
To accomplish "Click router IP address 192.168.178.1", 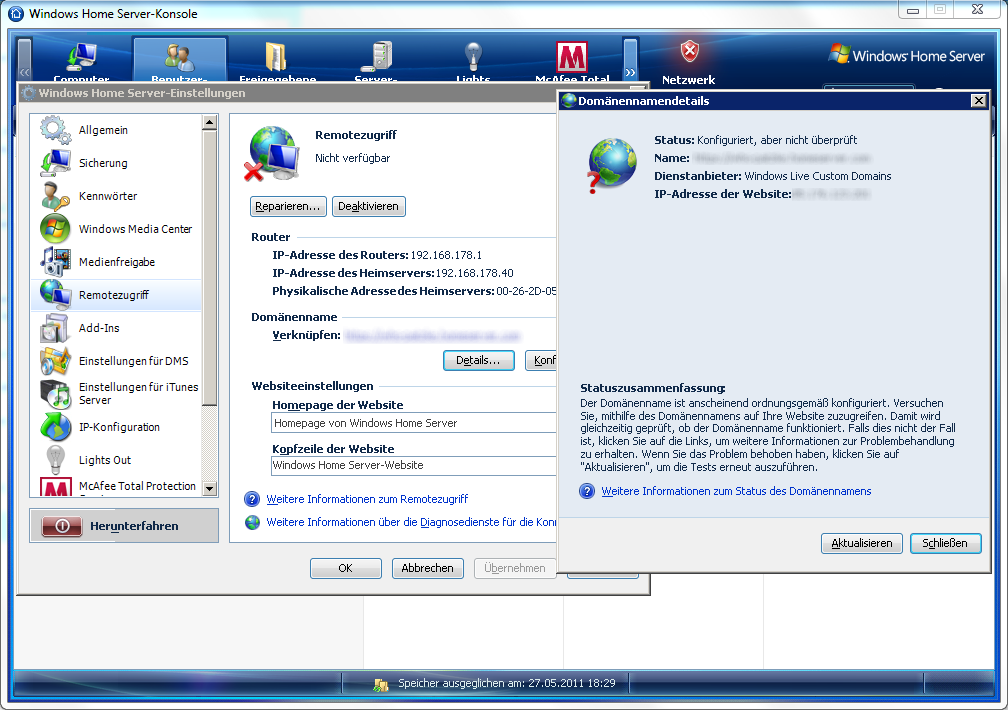I will tap(446, 255).
